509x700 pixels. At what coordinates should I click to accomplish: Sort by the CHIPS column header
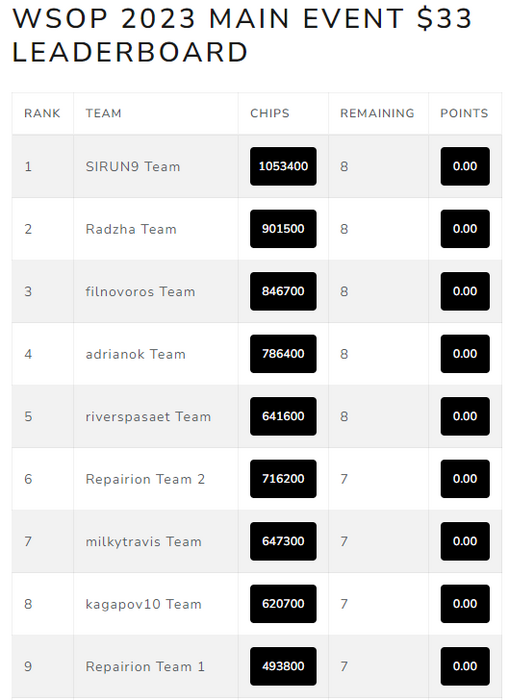click(x=270, y=113)
